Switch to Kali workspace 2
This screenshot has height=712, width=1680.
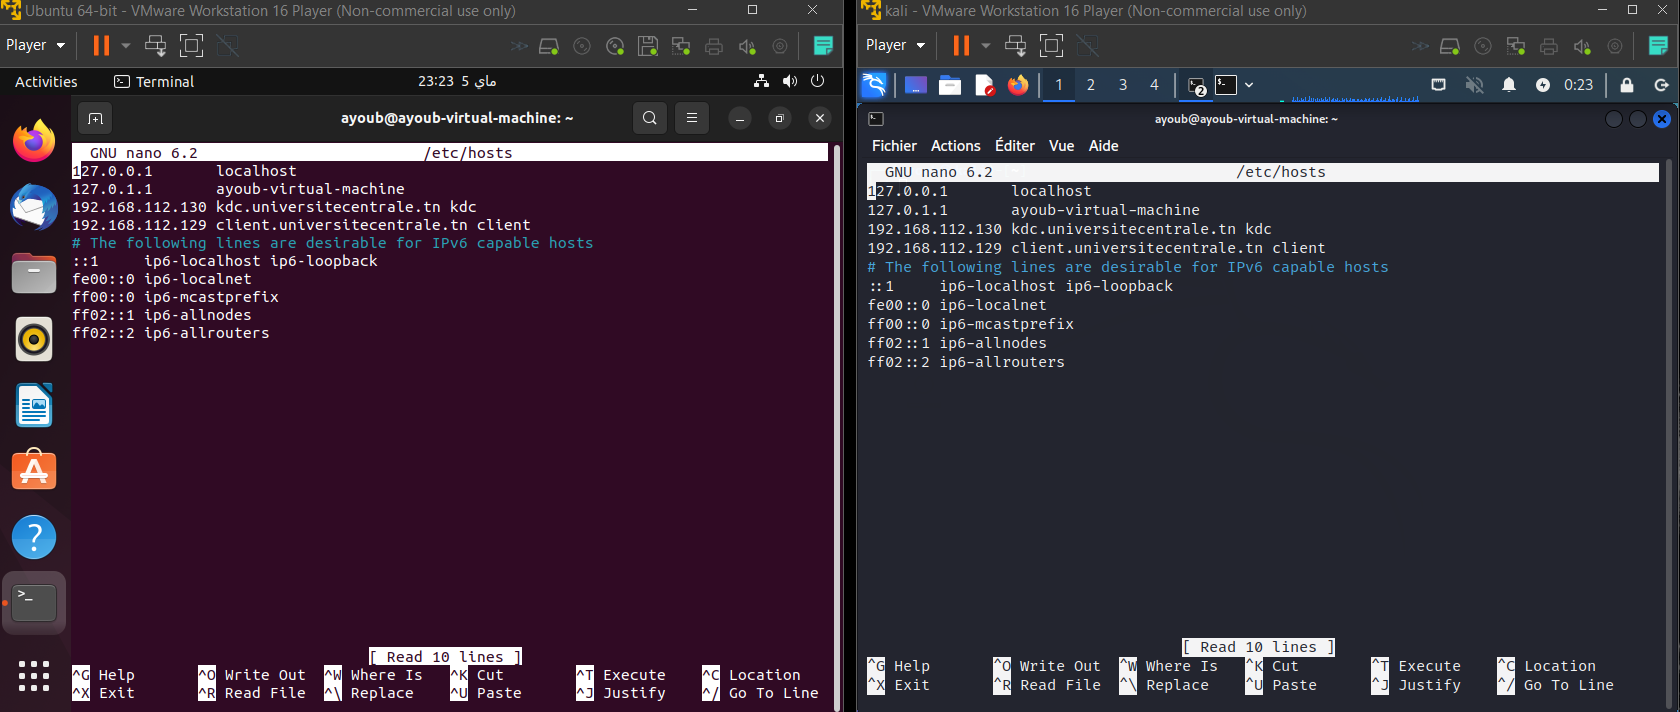click(x=1091, y=85)
